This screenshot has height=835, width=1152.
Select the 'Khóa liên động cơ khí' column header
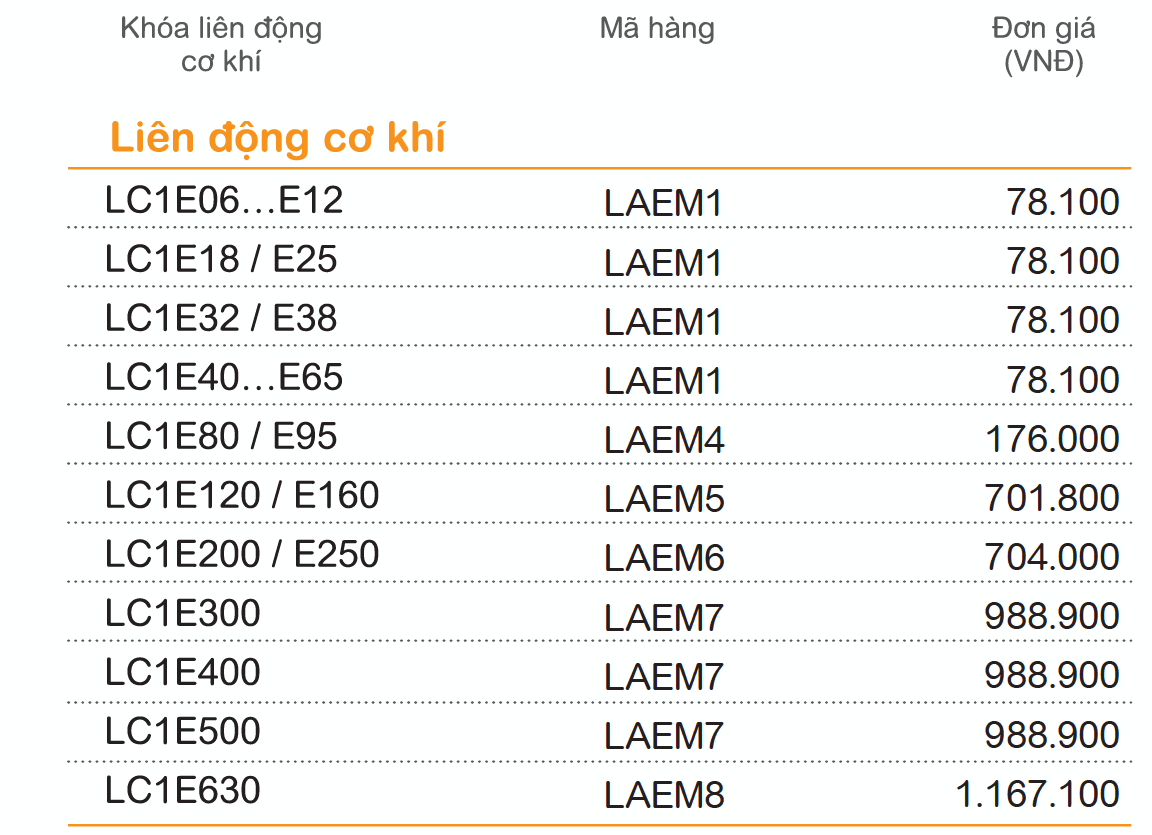pos(221,45)
